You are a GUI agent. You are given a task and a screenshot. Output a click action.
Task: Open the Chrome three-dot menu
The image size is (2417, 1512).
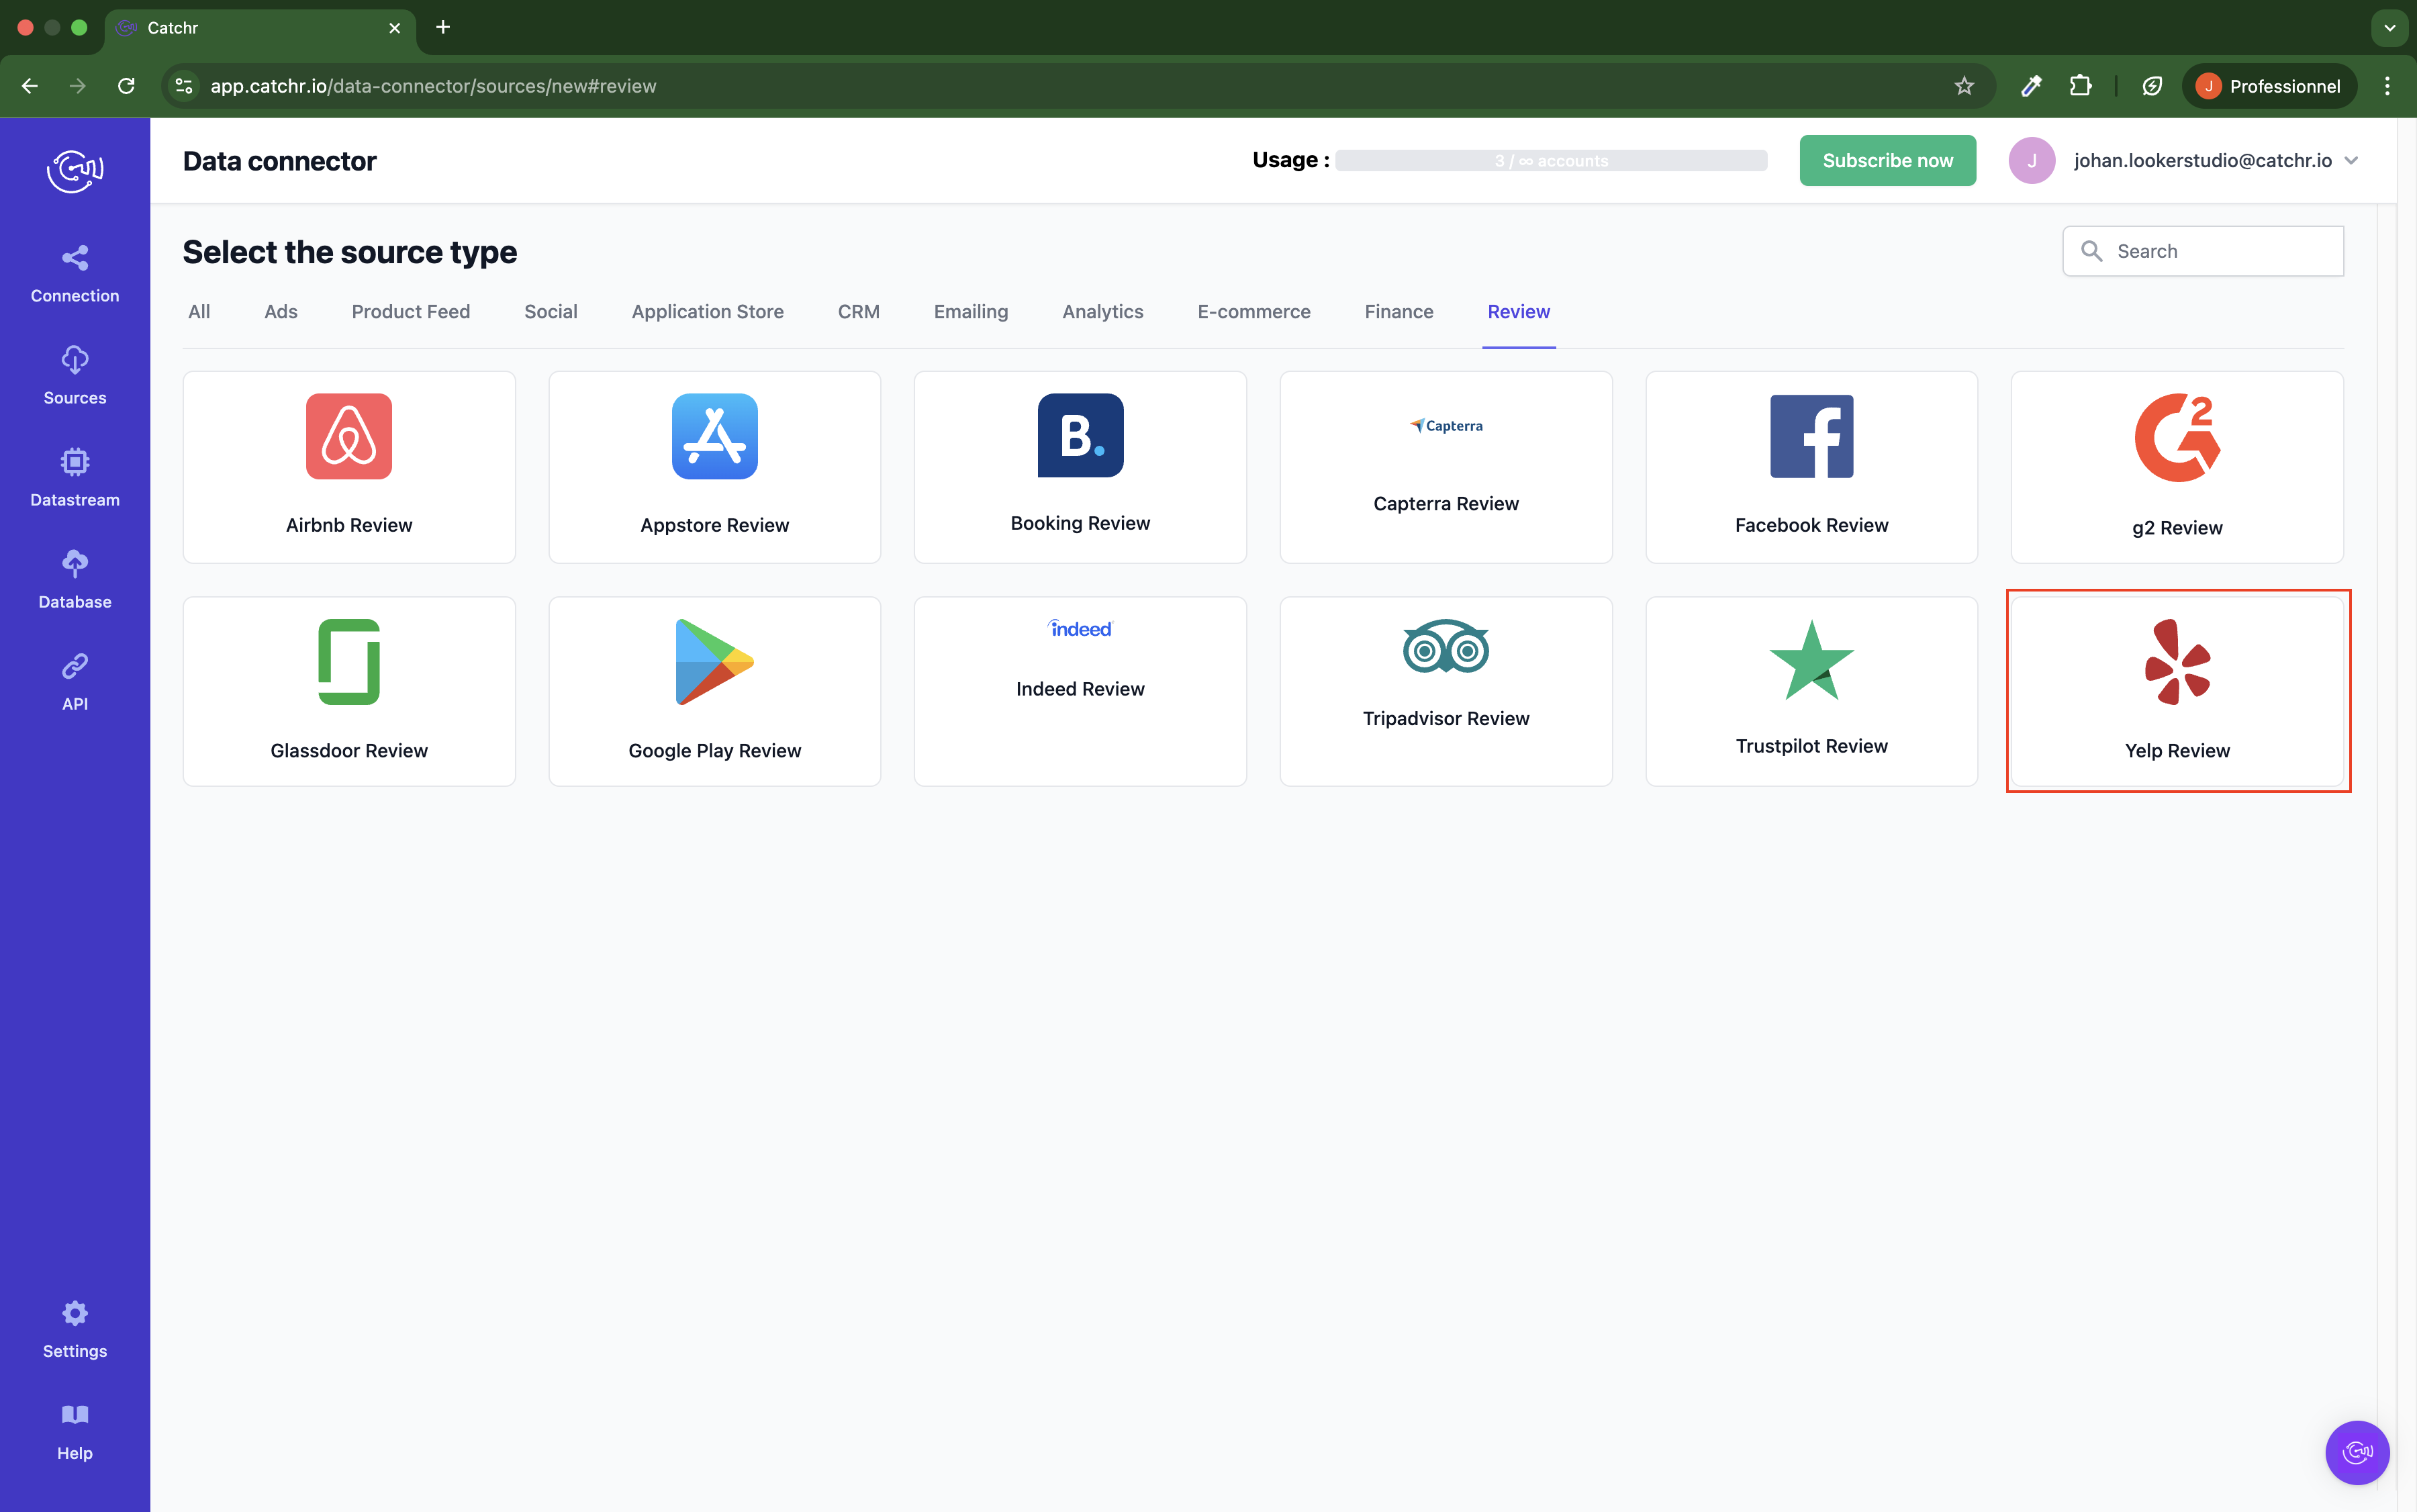coord(2387,86)
